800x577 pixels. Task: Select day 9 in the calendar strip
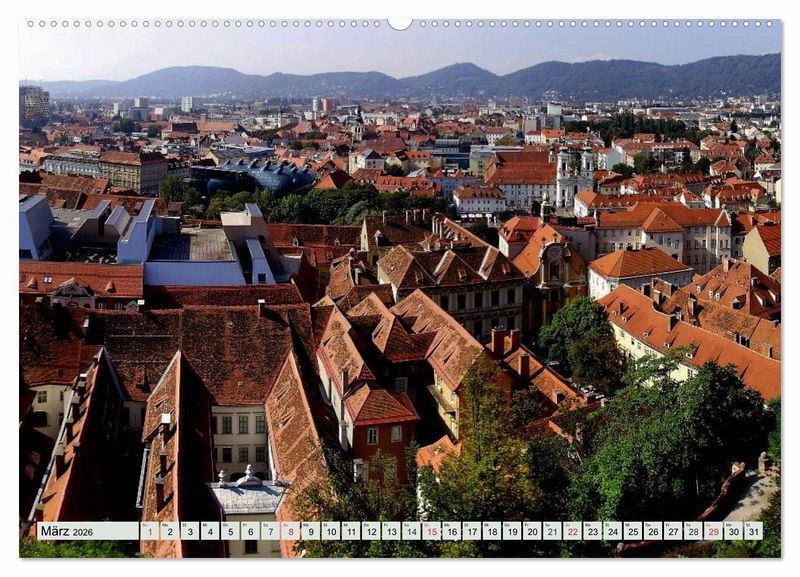point(311,531)
